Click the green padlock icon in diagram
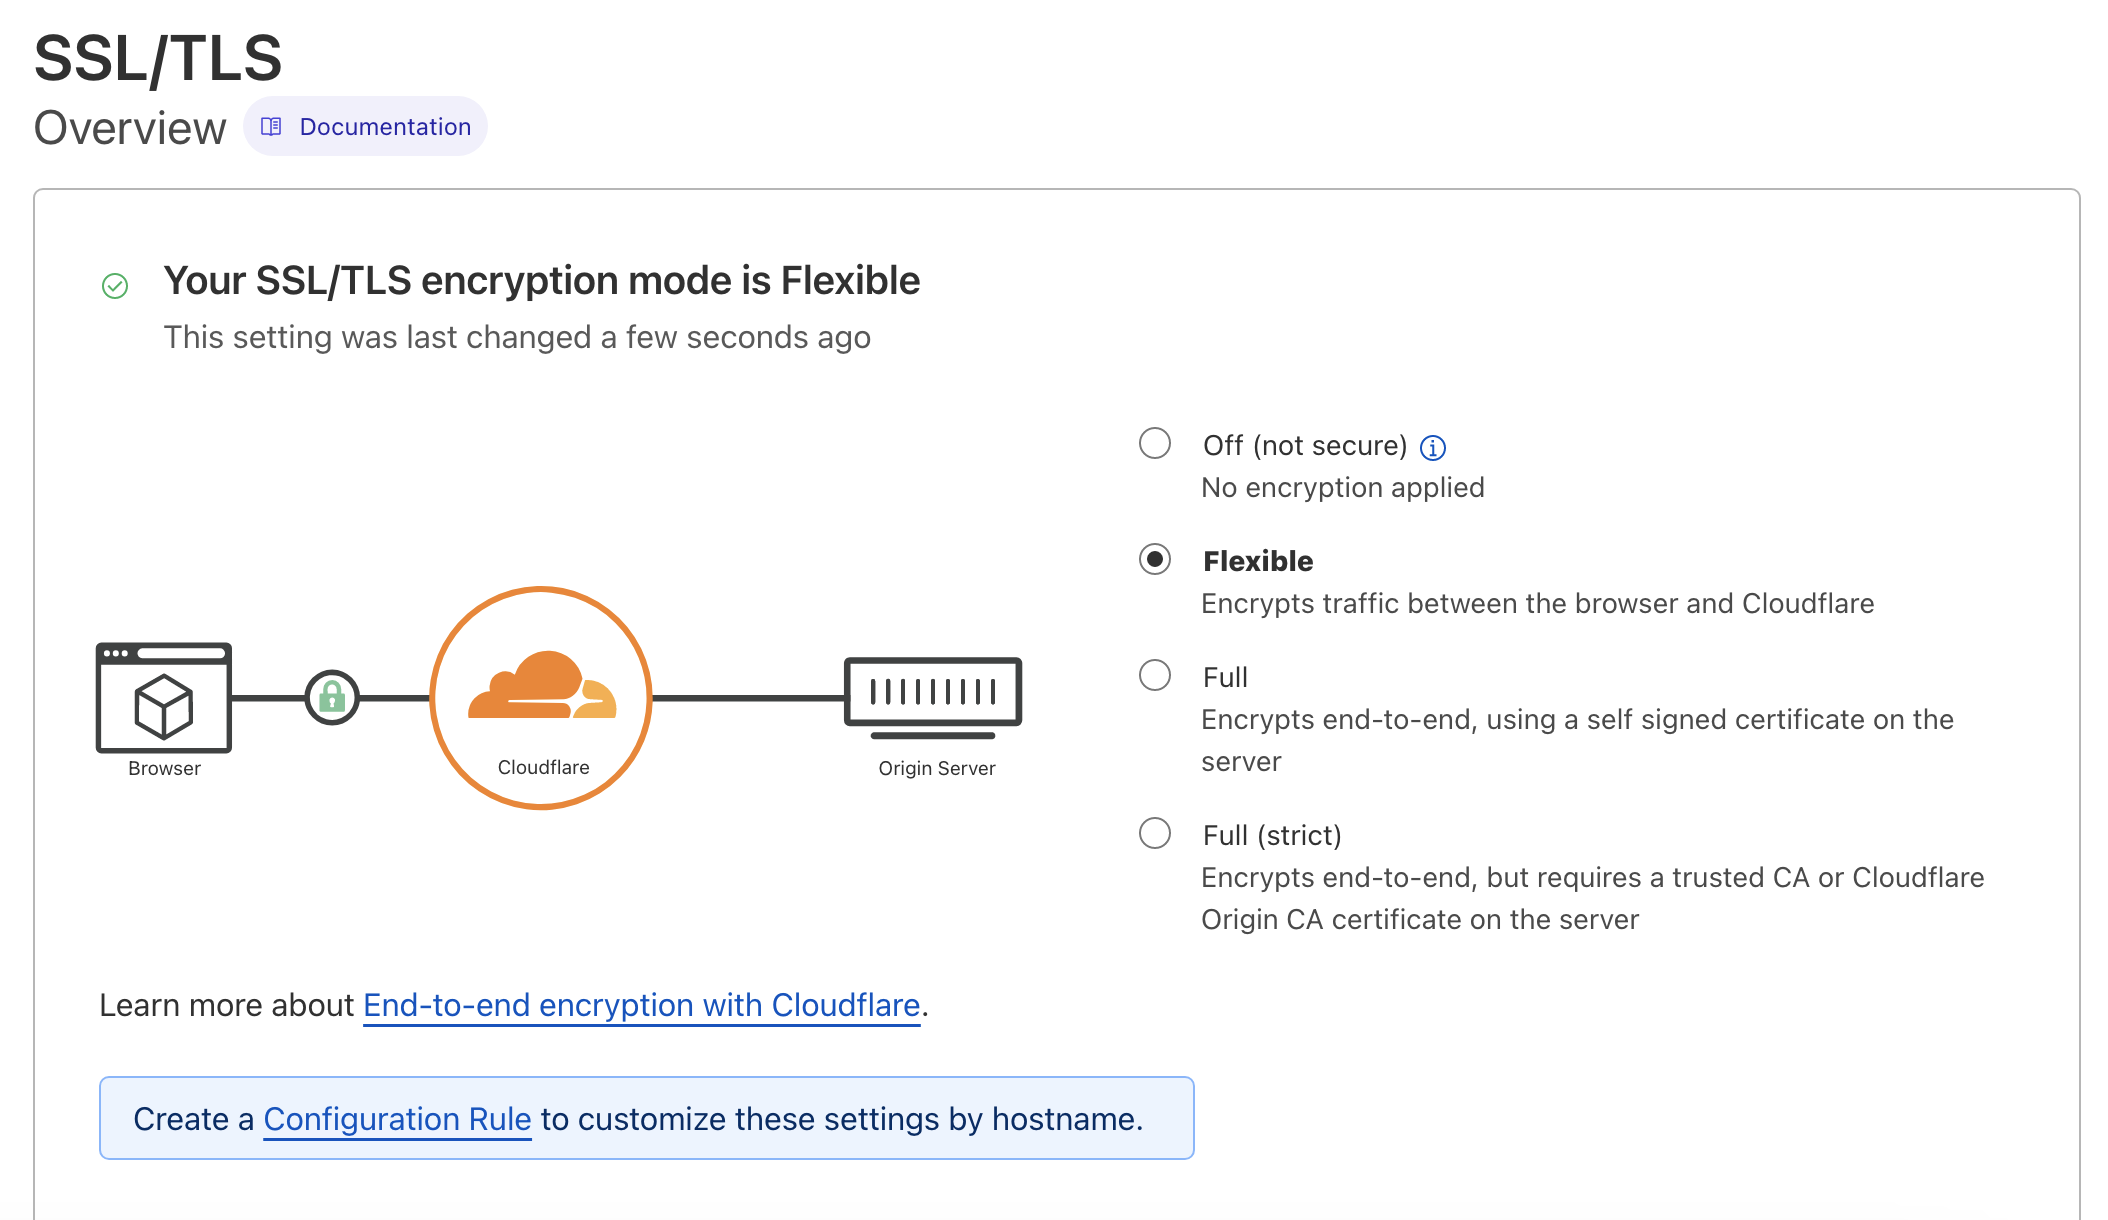The height and width of the screenshot is (1220, 2108). (332, 697)
